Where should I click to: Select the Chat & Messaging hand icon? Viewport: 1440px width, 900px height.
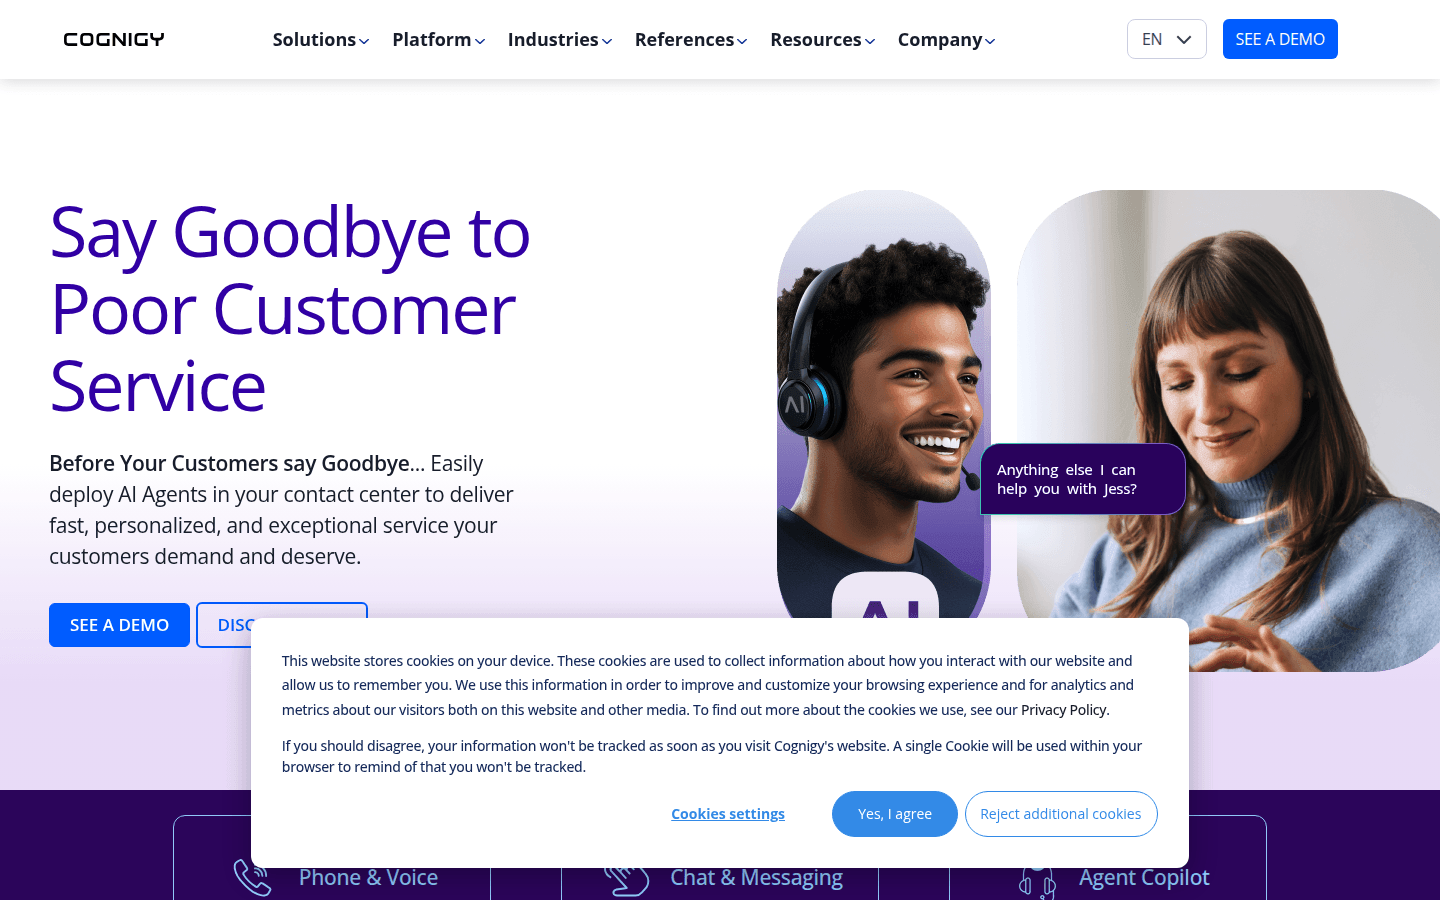628,880
